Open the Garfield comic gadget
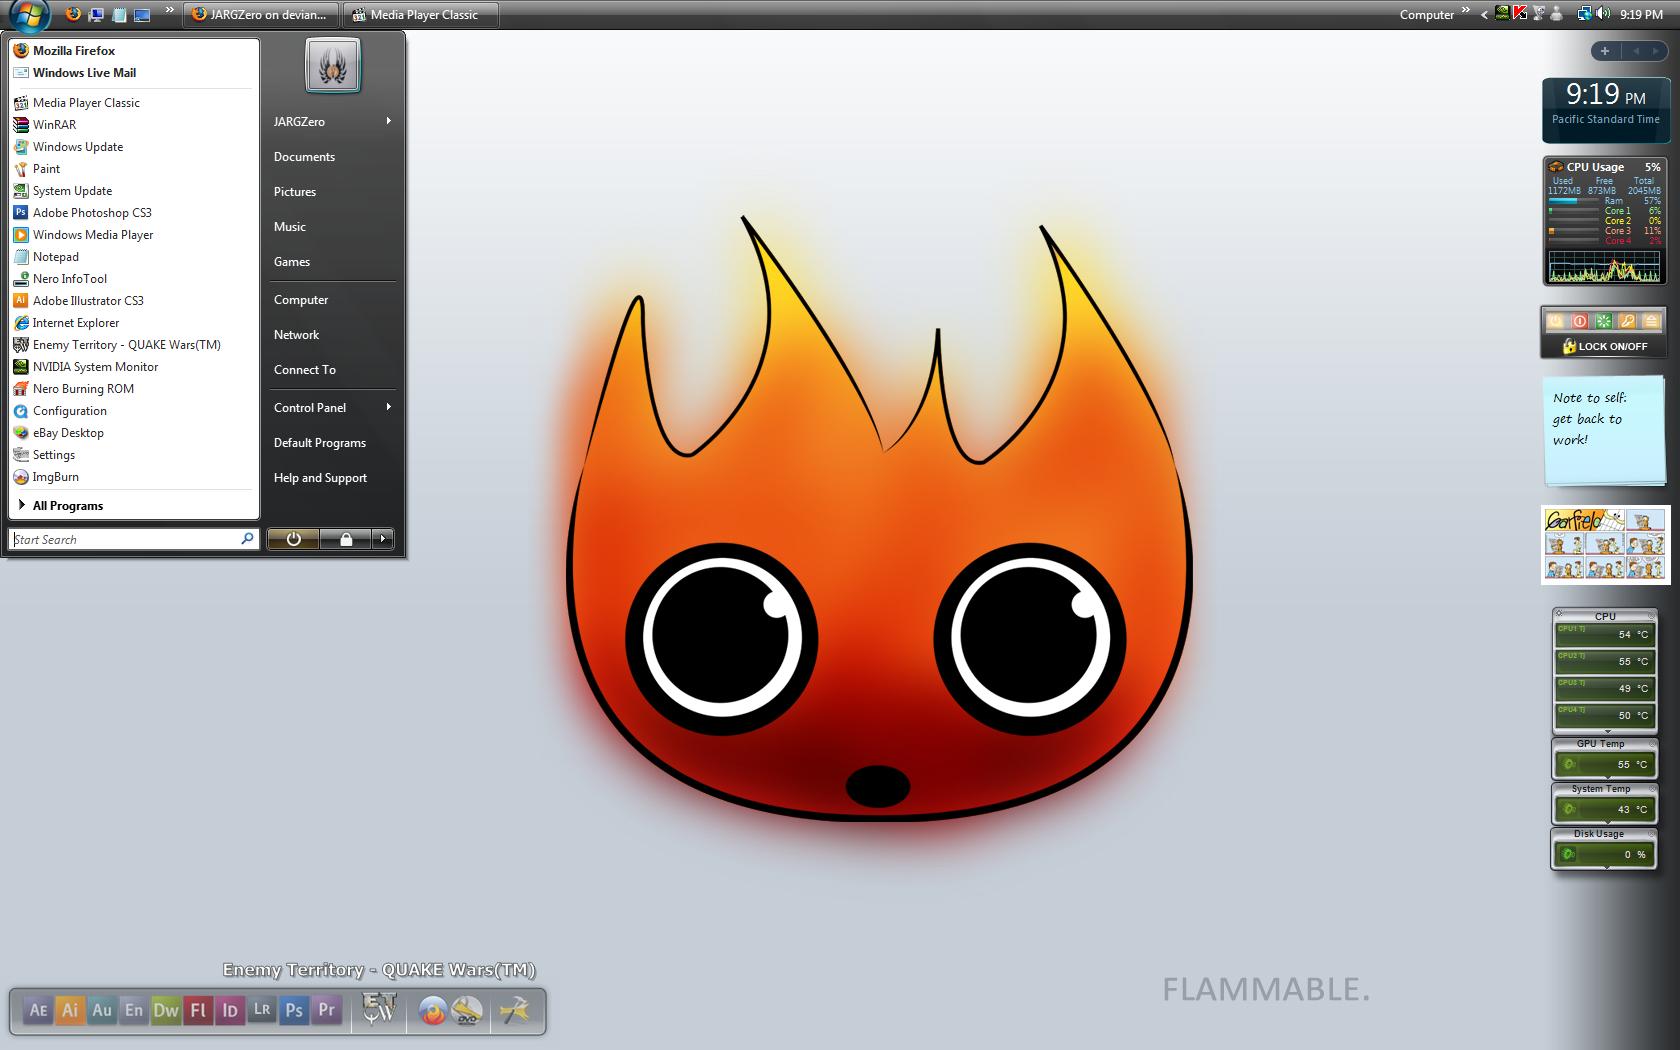The image size is (1680, 1050). click(x=1605, y=545)
